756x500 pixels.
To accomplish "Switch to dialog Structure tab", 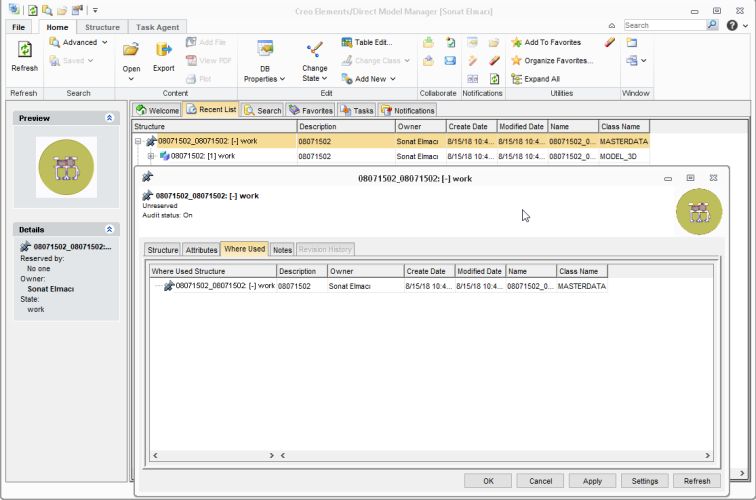I will pyautogui.click(x=162, y=250).
